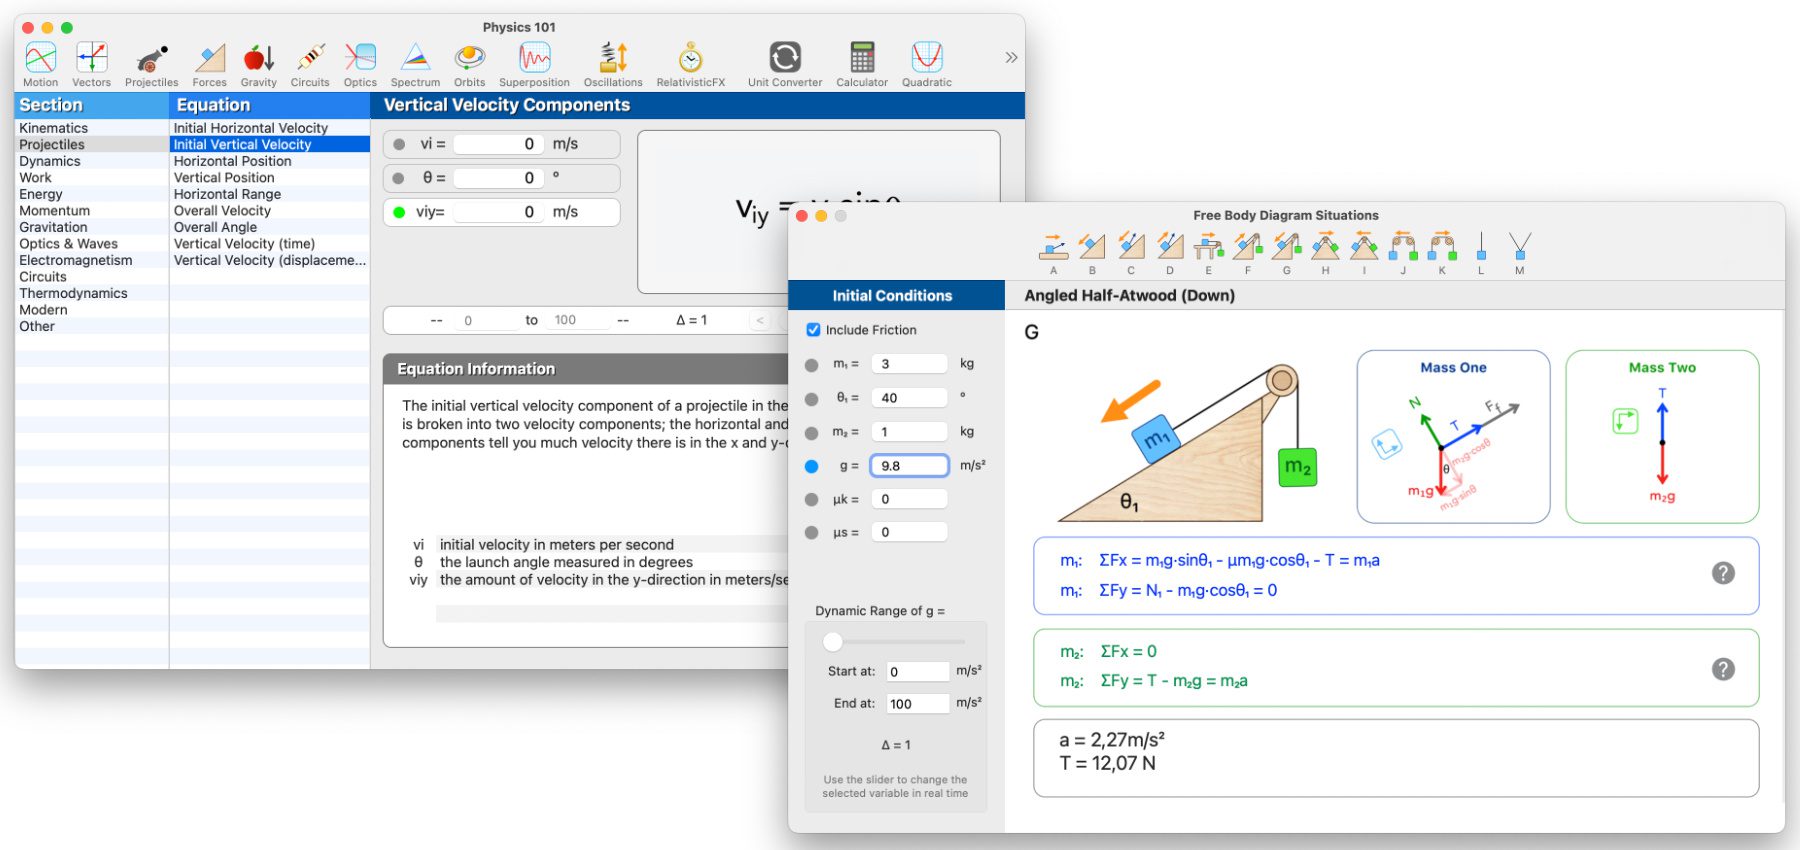Choose Horizontal Range equation
The width and height of the screenshot is (1800, 850).
(x=227, y=194)
